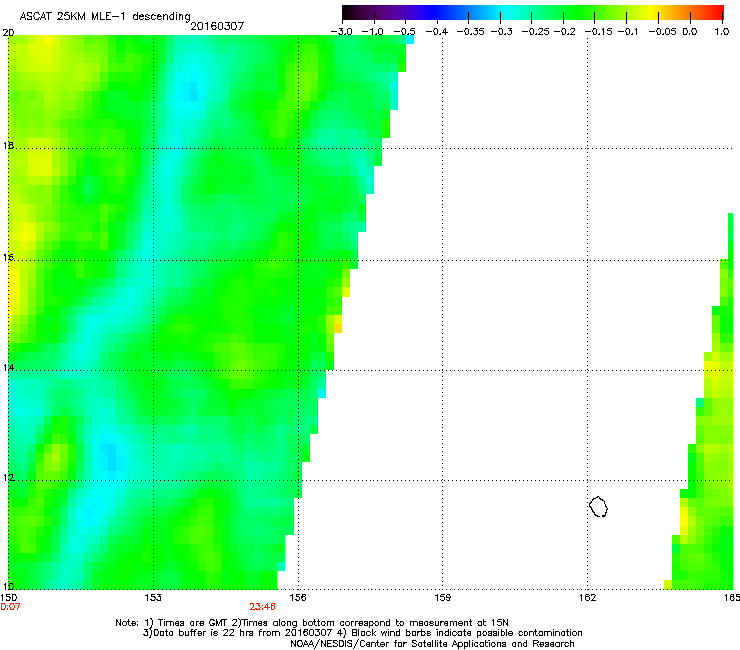Click the color scale label '-0.05'
The width and height of the screenshot is (740, 650).
[x=662, y=32]
